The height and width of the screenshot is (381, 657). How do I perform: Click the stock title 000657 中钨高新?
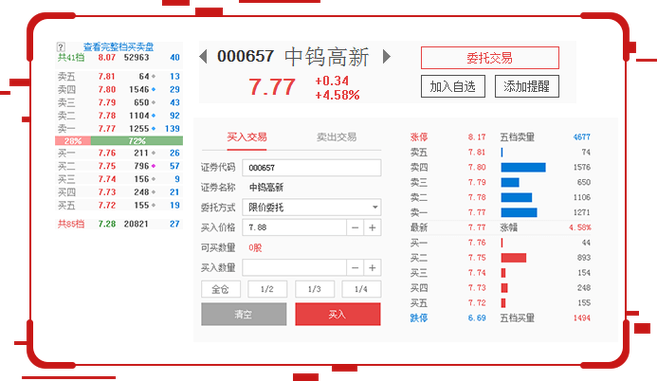(x=293, y=57)
